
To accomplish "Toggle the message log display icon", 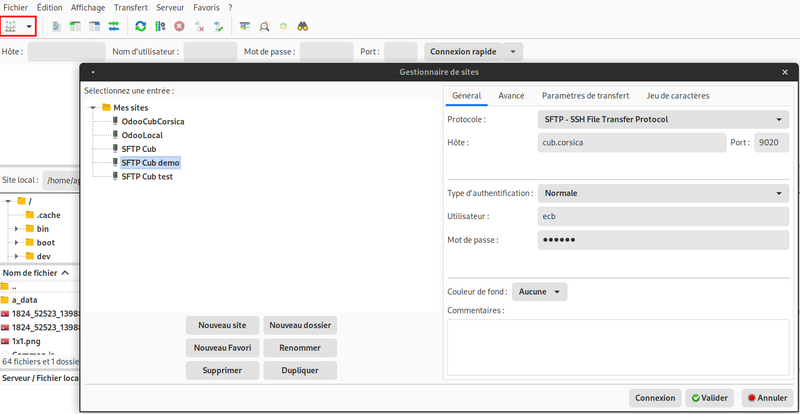I will click(57, 27).
